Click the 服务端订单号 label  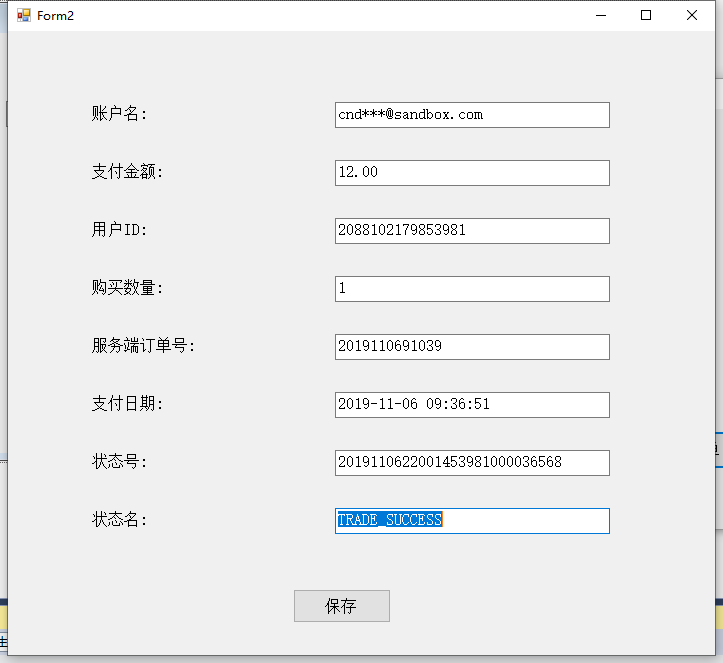pos(144,347)
